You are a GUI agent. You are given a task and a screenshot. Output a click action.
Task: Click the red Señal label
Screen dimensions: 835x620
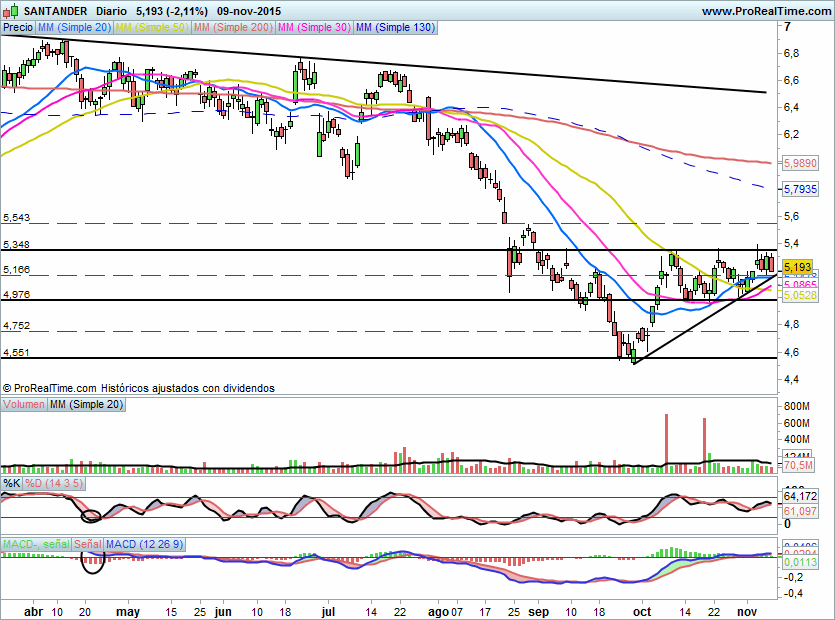coord(88,544)
